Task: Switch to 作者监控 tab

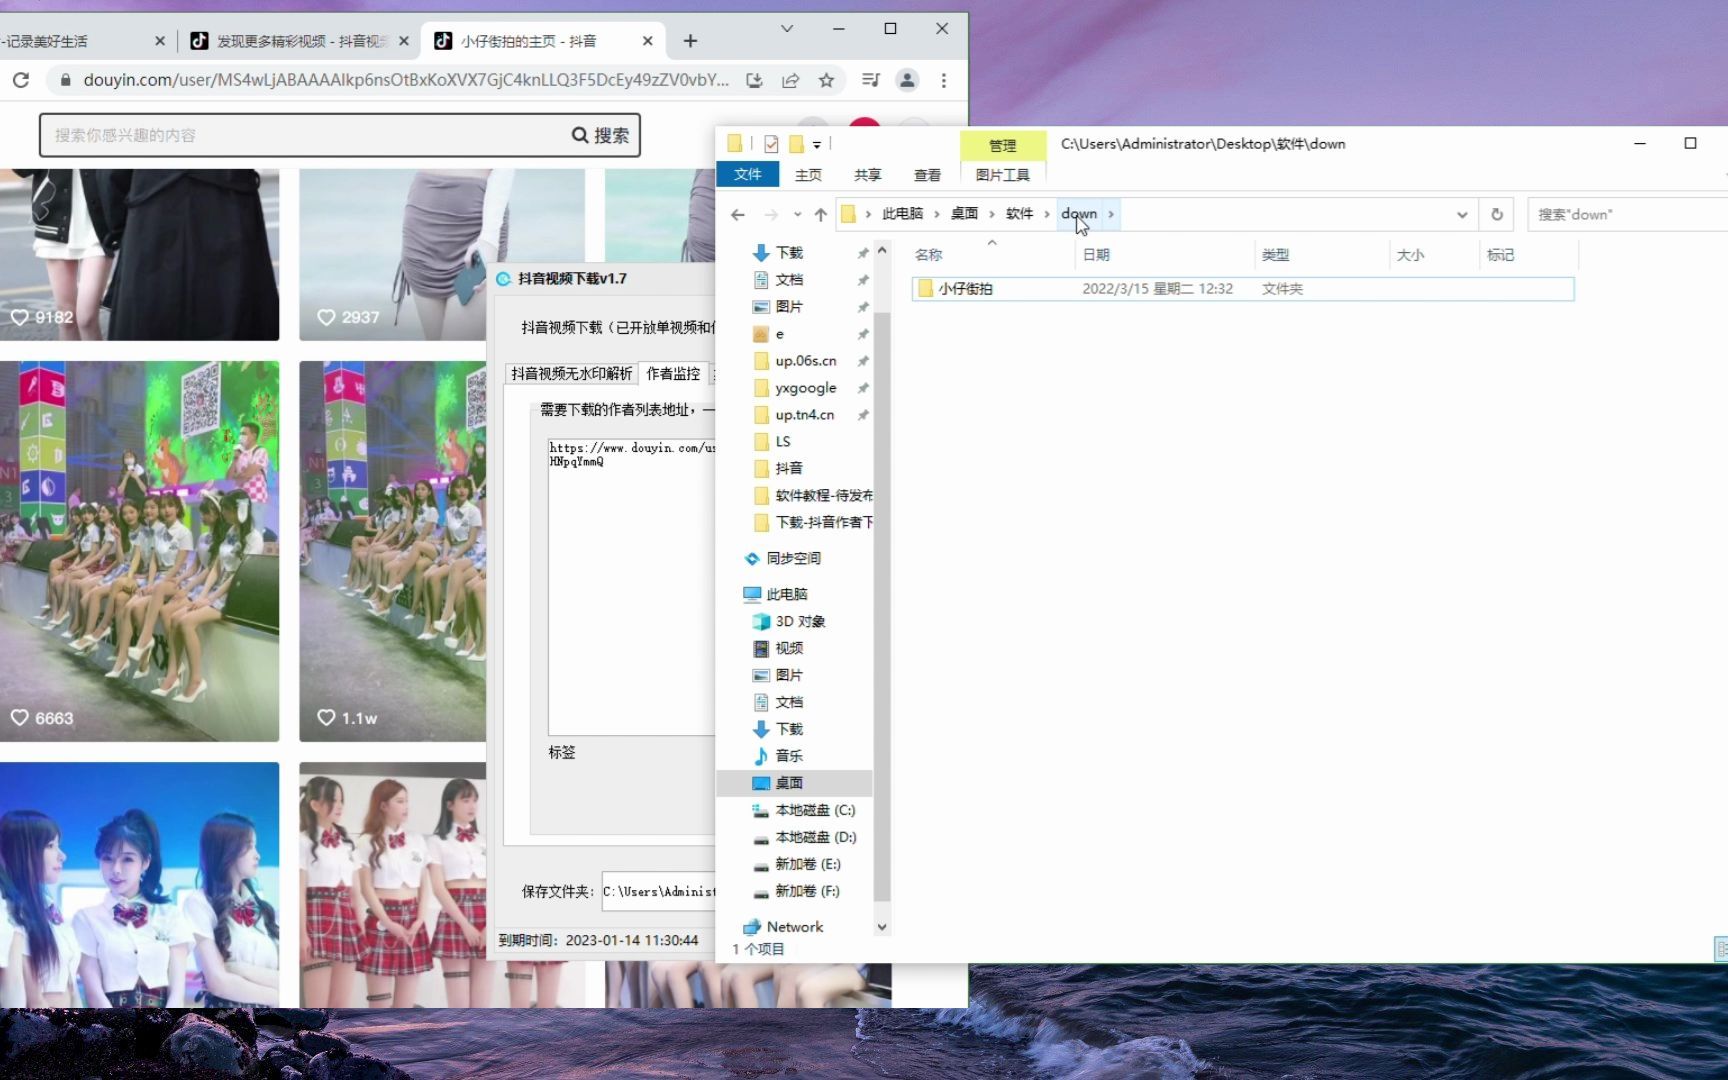Action: coord(673,373)
